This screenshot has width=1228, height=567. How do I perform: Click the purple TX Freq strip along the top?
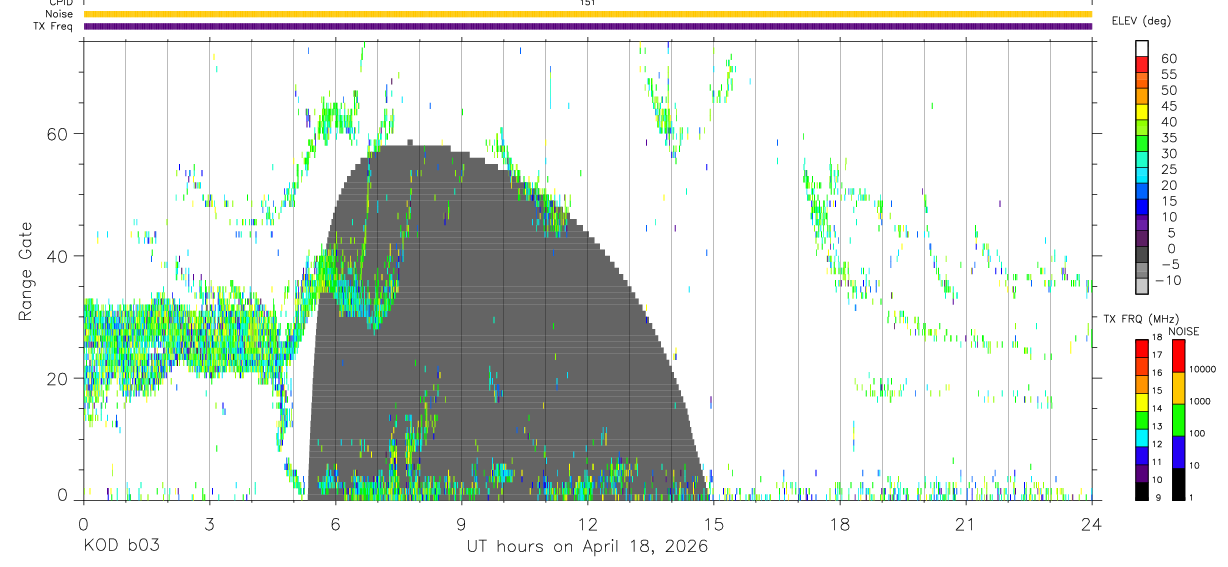click(x=587, y=26)
